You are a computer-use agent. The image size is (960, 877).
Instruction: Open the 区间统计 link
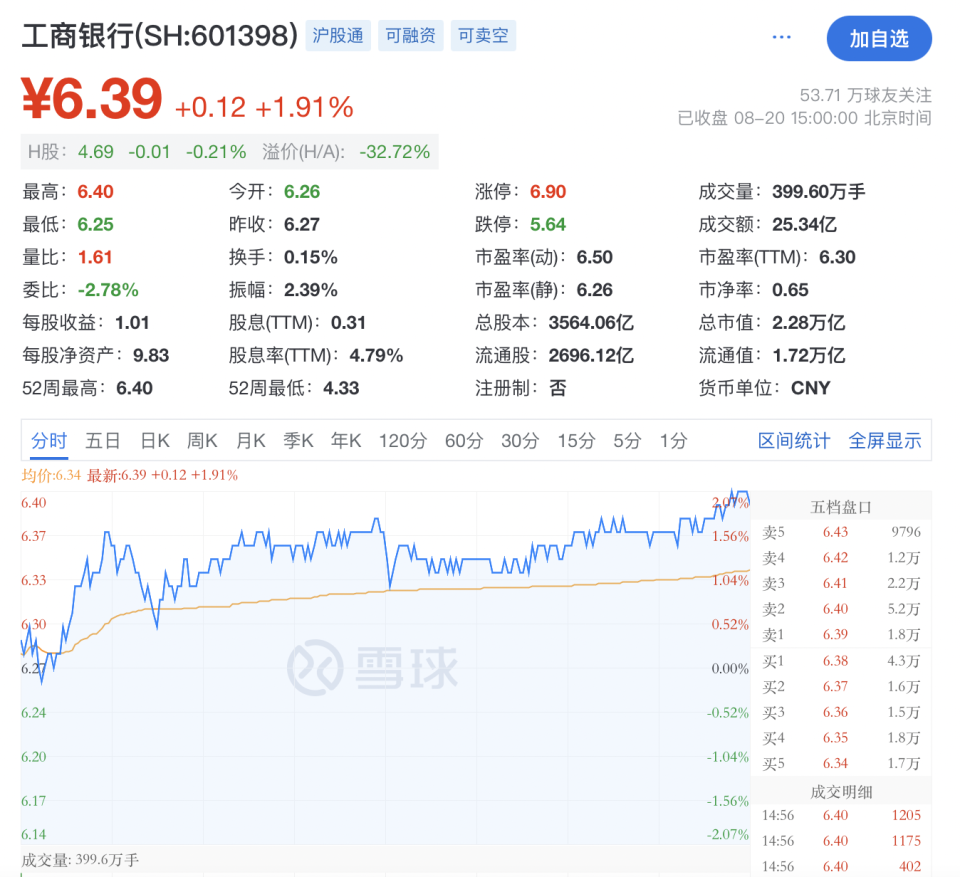pos(794,440)
